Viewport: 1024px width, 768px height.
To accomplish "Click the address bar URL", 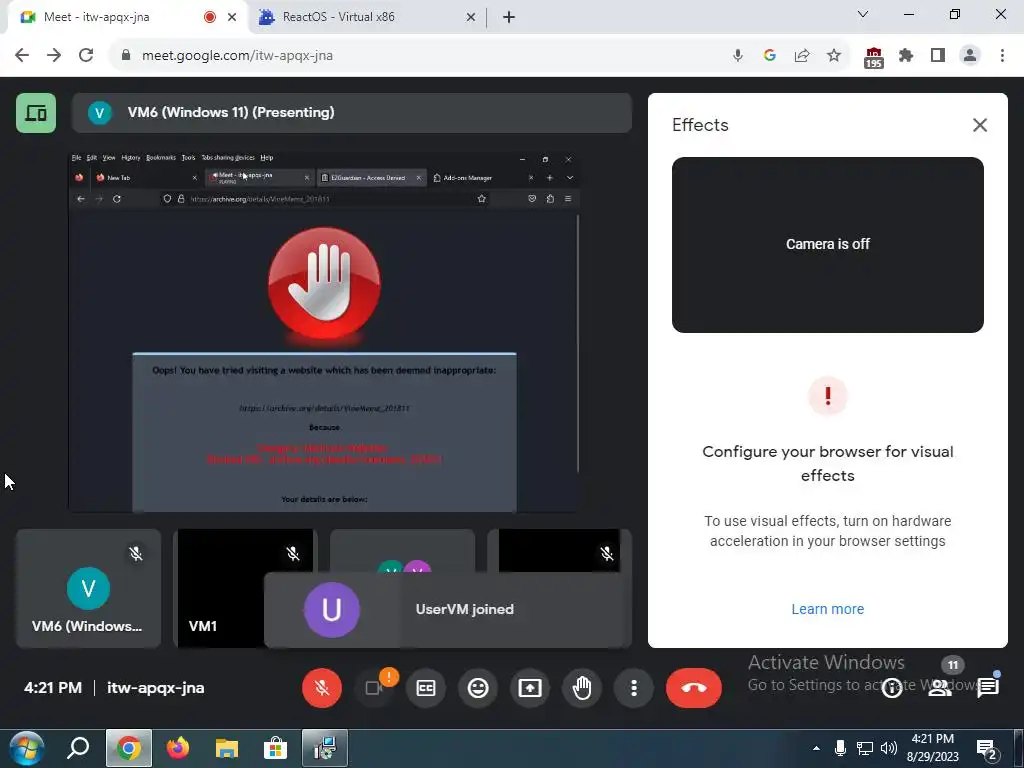I will tap(238, 56).
